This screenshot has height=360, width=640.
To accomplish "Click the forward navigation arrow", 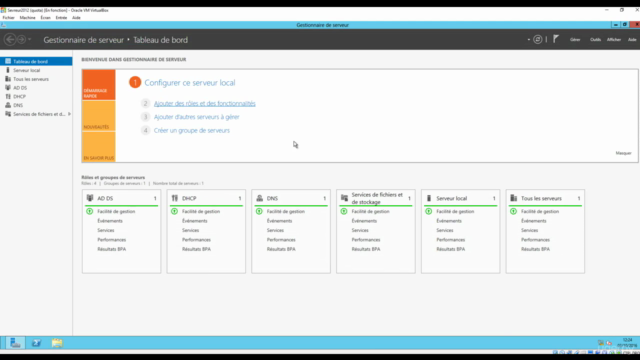I will tap(21, 40).
